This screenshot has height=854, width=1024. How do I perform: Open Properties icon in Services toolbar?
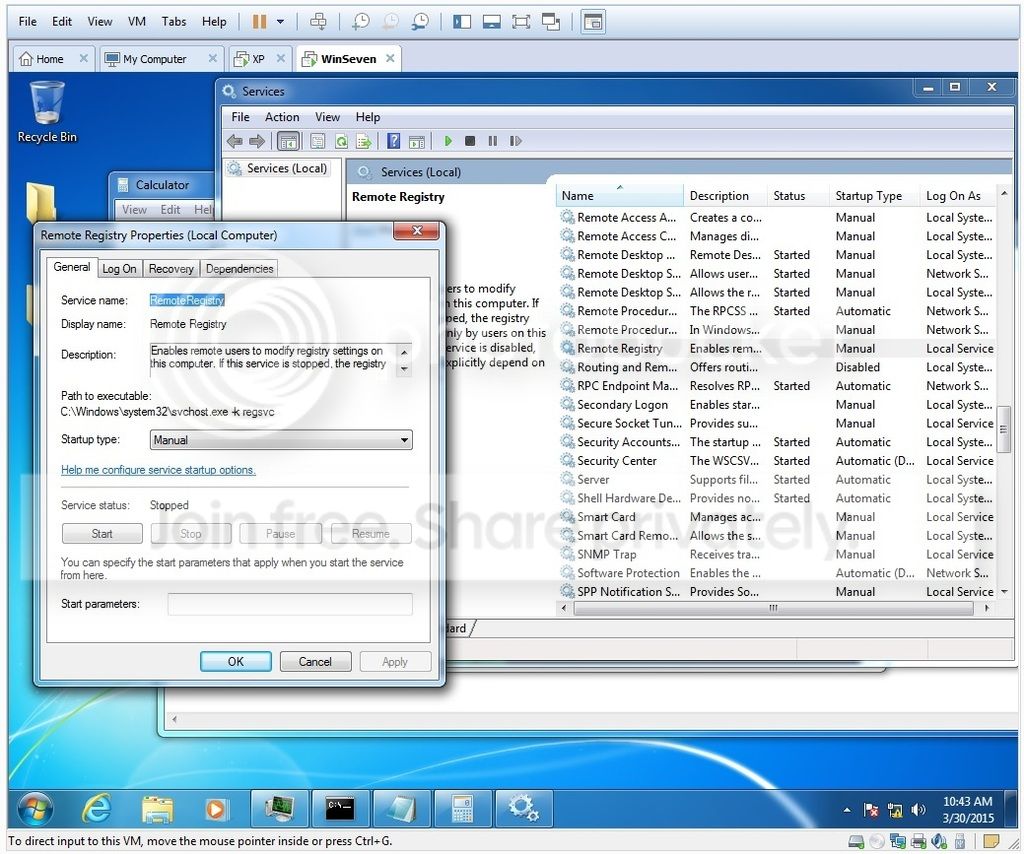click(x=317, y=140)
